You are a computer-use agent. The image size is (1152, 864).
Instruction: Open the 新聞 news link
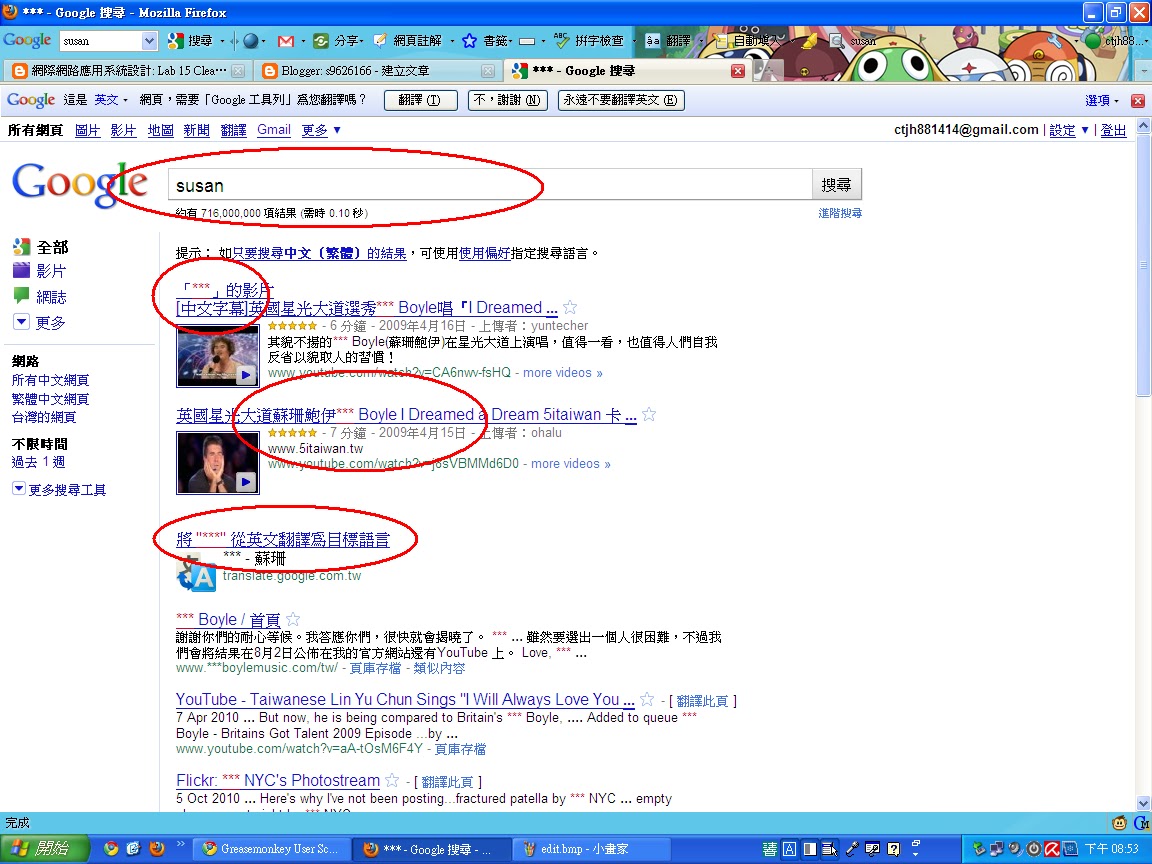[x=196, y=130]
